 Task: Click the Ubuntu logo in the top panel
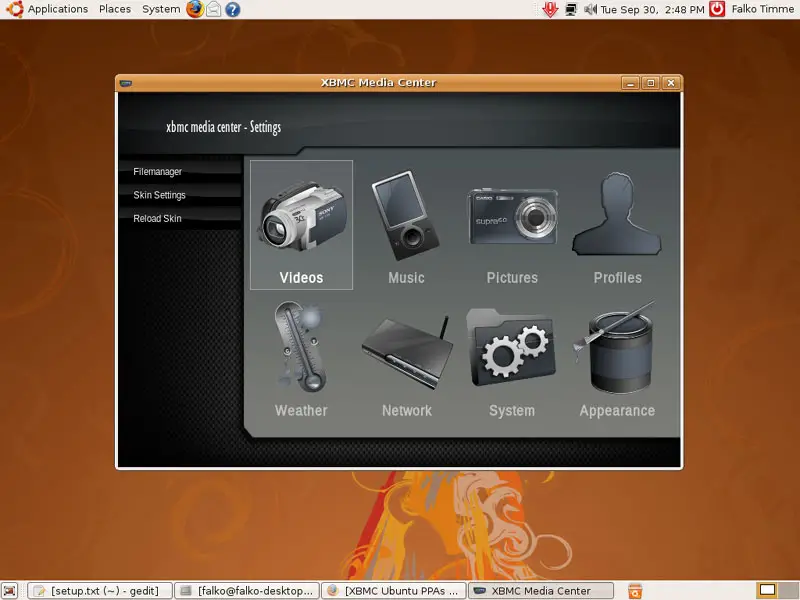[15, 9]
